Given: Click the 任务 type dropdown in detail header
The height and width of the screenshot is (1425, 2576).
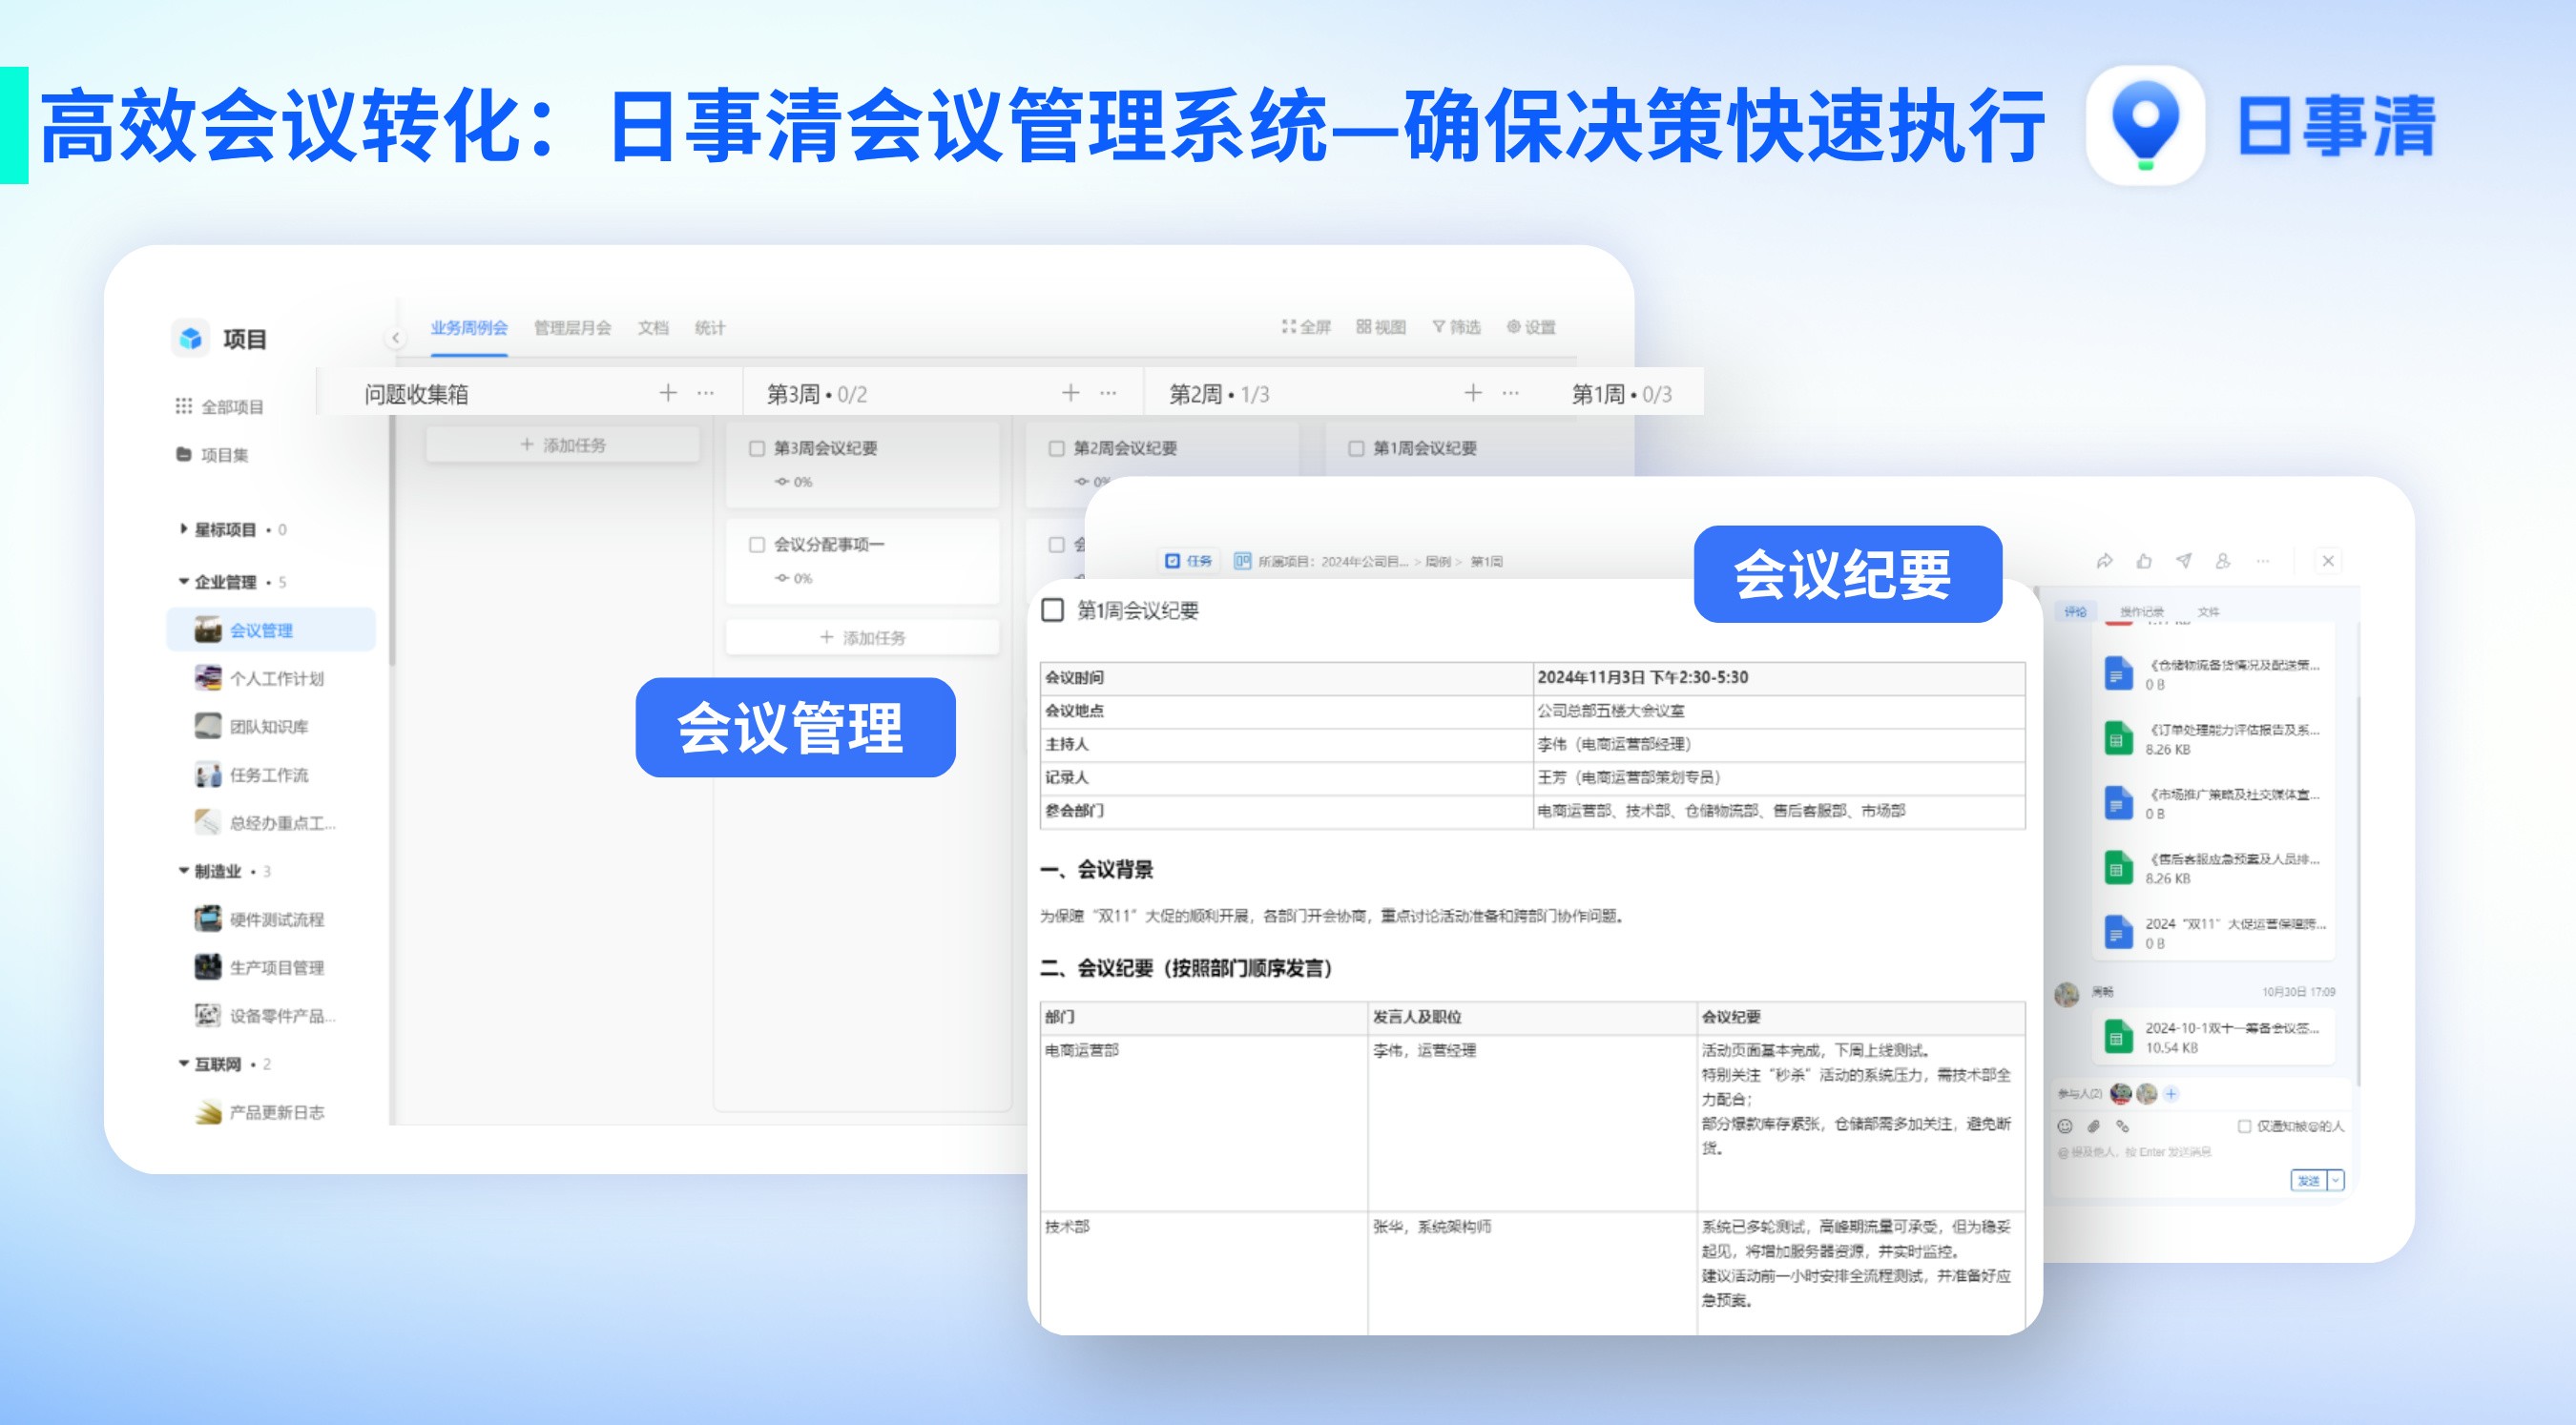Looking at the screenshot, I should 1189,561.
